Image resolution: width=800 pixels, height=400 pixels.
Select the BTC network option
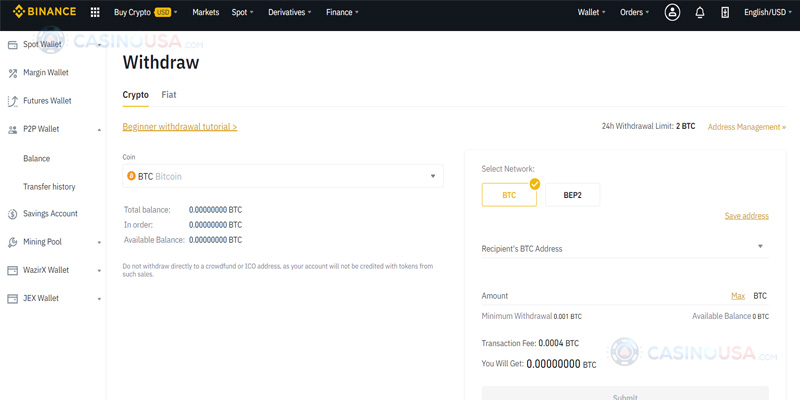click(x=509, y=195)
